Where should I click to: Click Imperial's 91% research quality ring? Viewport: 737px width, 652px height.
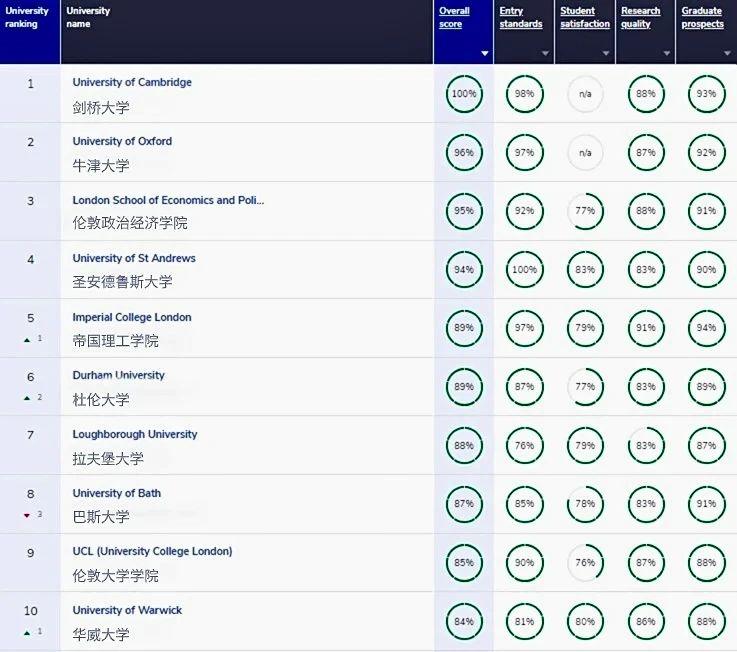coord(646,328)
